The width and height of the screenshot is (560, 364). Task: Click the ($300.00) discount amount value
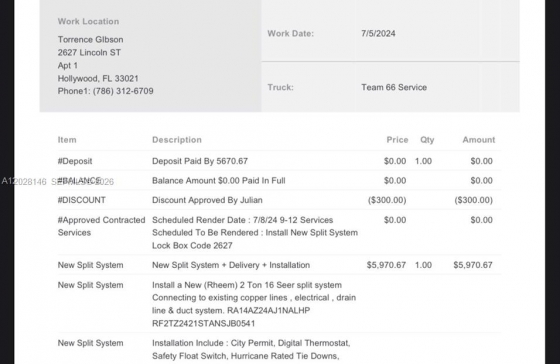(474, 200)
